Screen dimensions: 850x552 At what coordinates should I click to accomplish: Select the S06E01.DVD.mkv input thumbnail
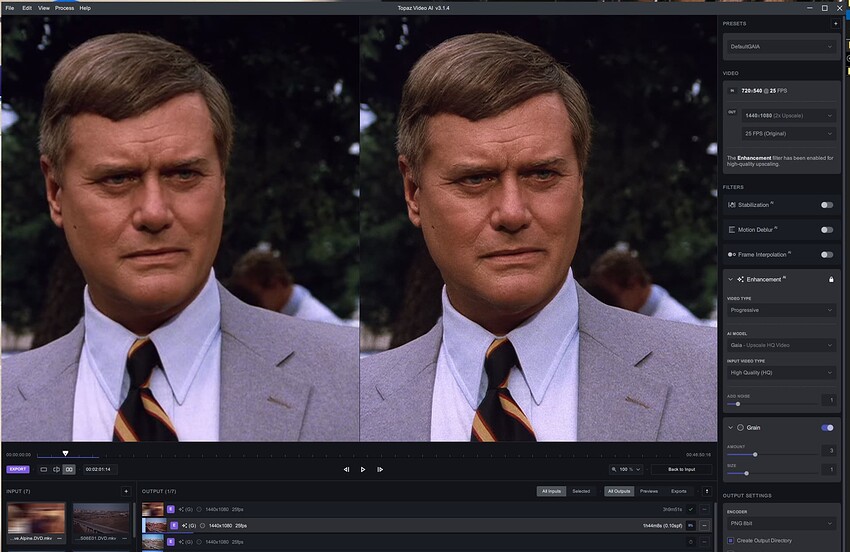pyautogui.click(x=101, y=518)
